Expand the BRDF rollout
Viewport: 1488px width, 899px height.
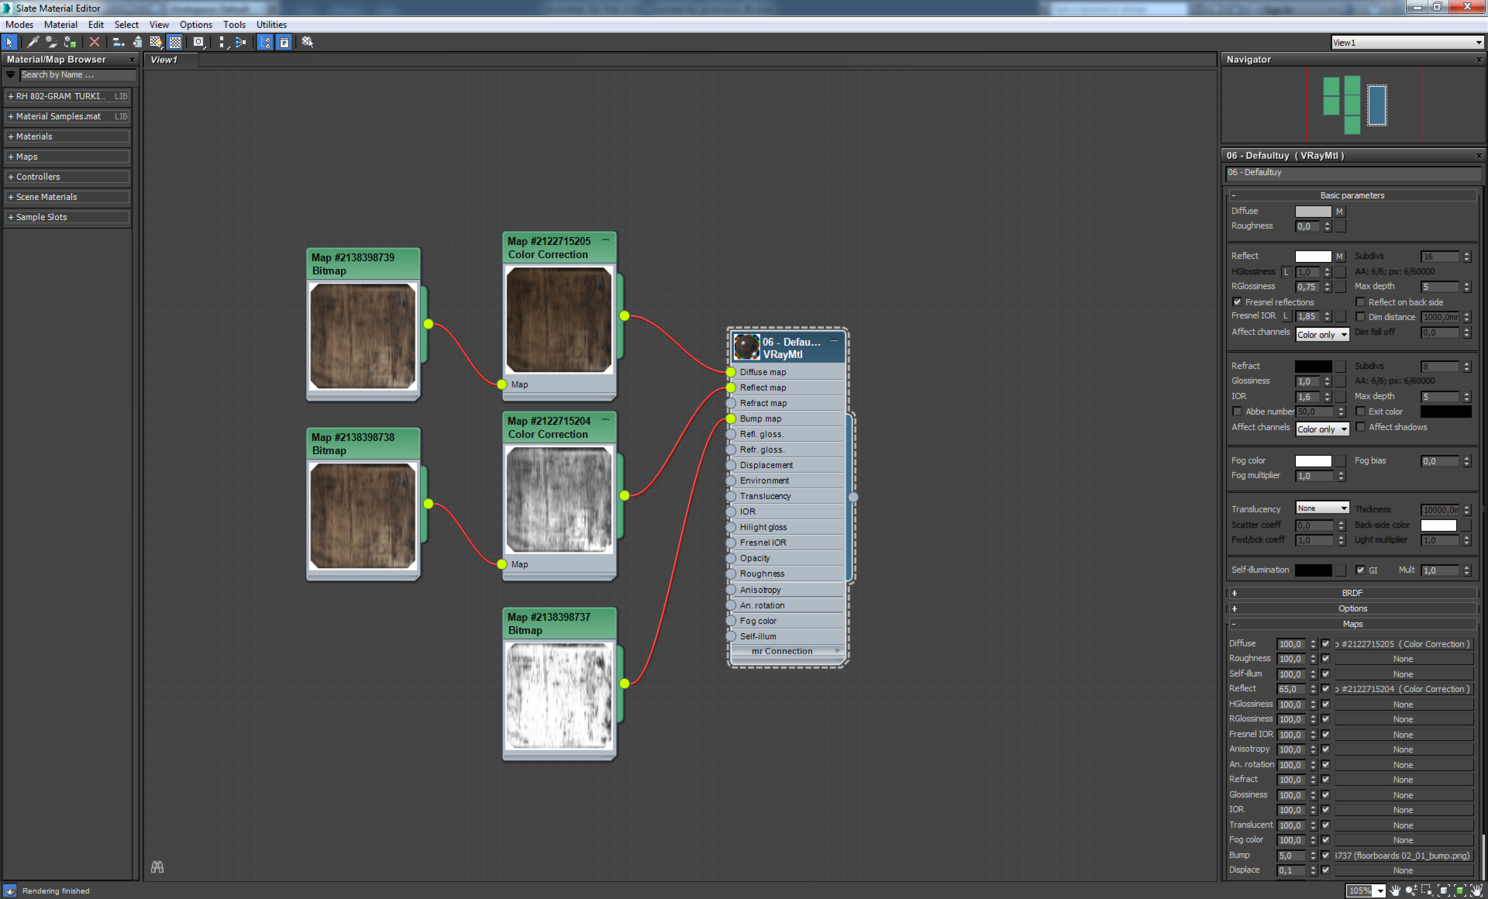[x=1352, y=593]
